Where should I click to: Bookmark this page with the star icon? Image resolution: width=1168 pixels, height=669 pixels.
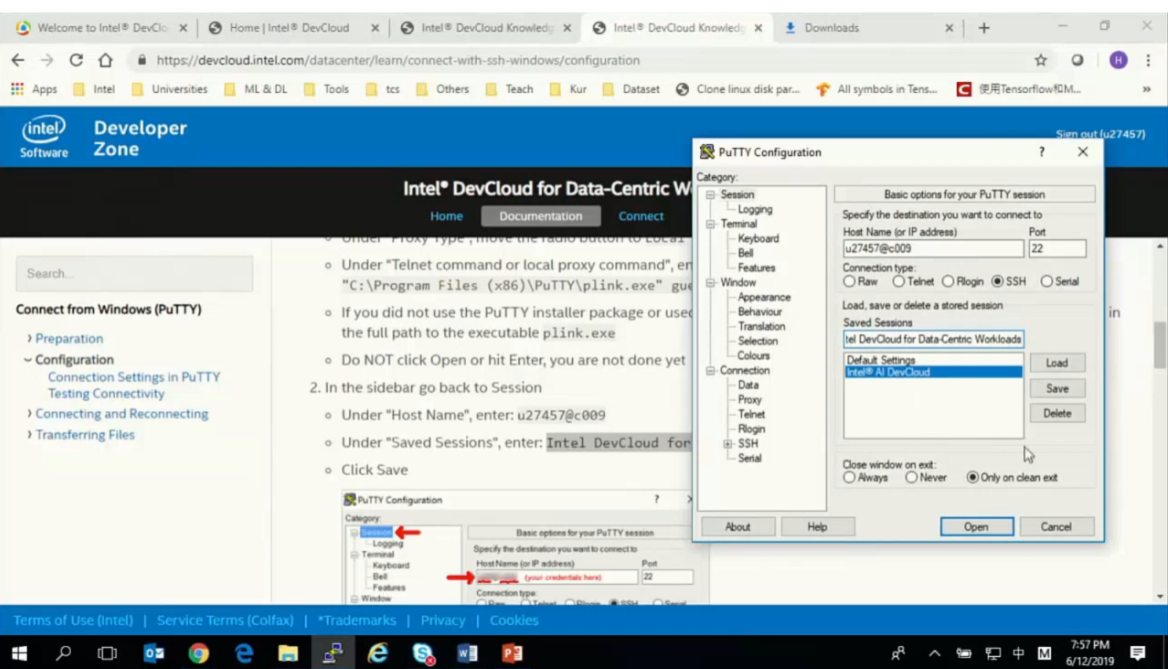pyautogui.click(x=1041, y=60)
